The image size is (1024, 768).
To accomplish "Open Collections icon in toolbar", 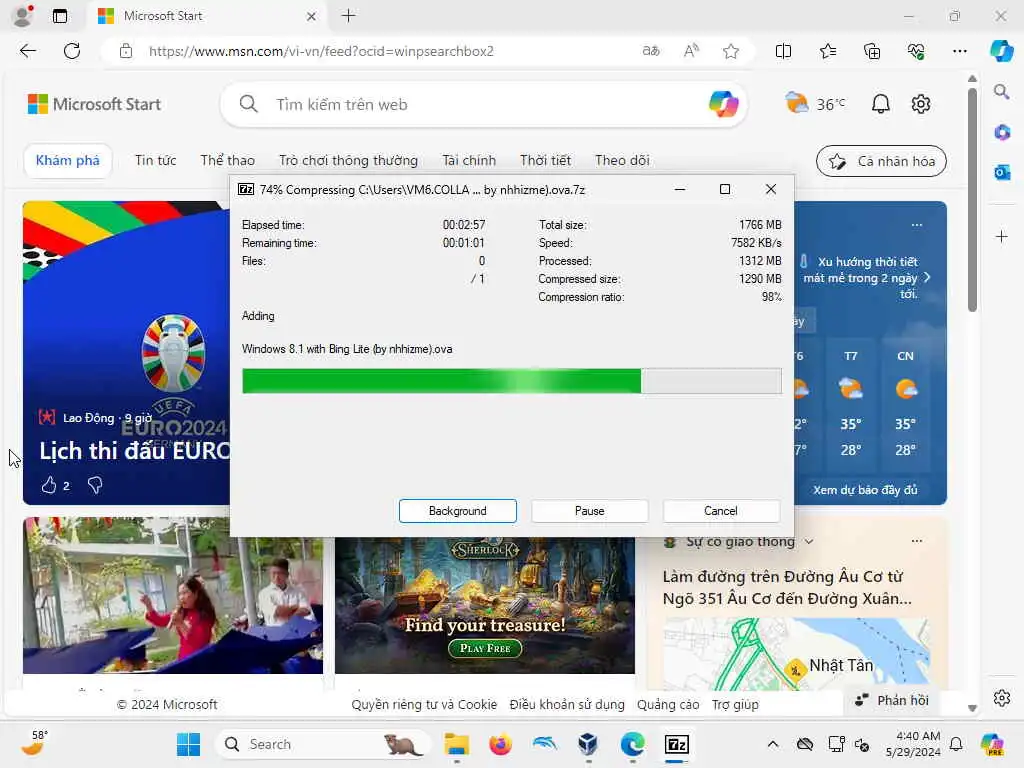I will [872, 51].
